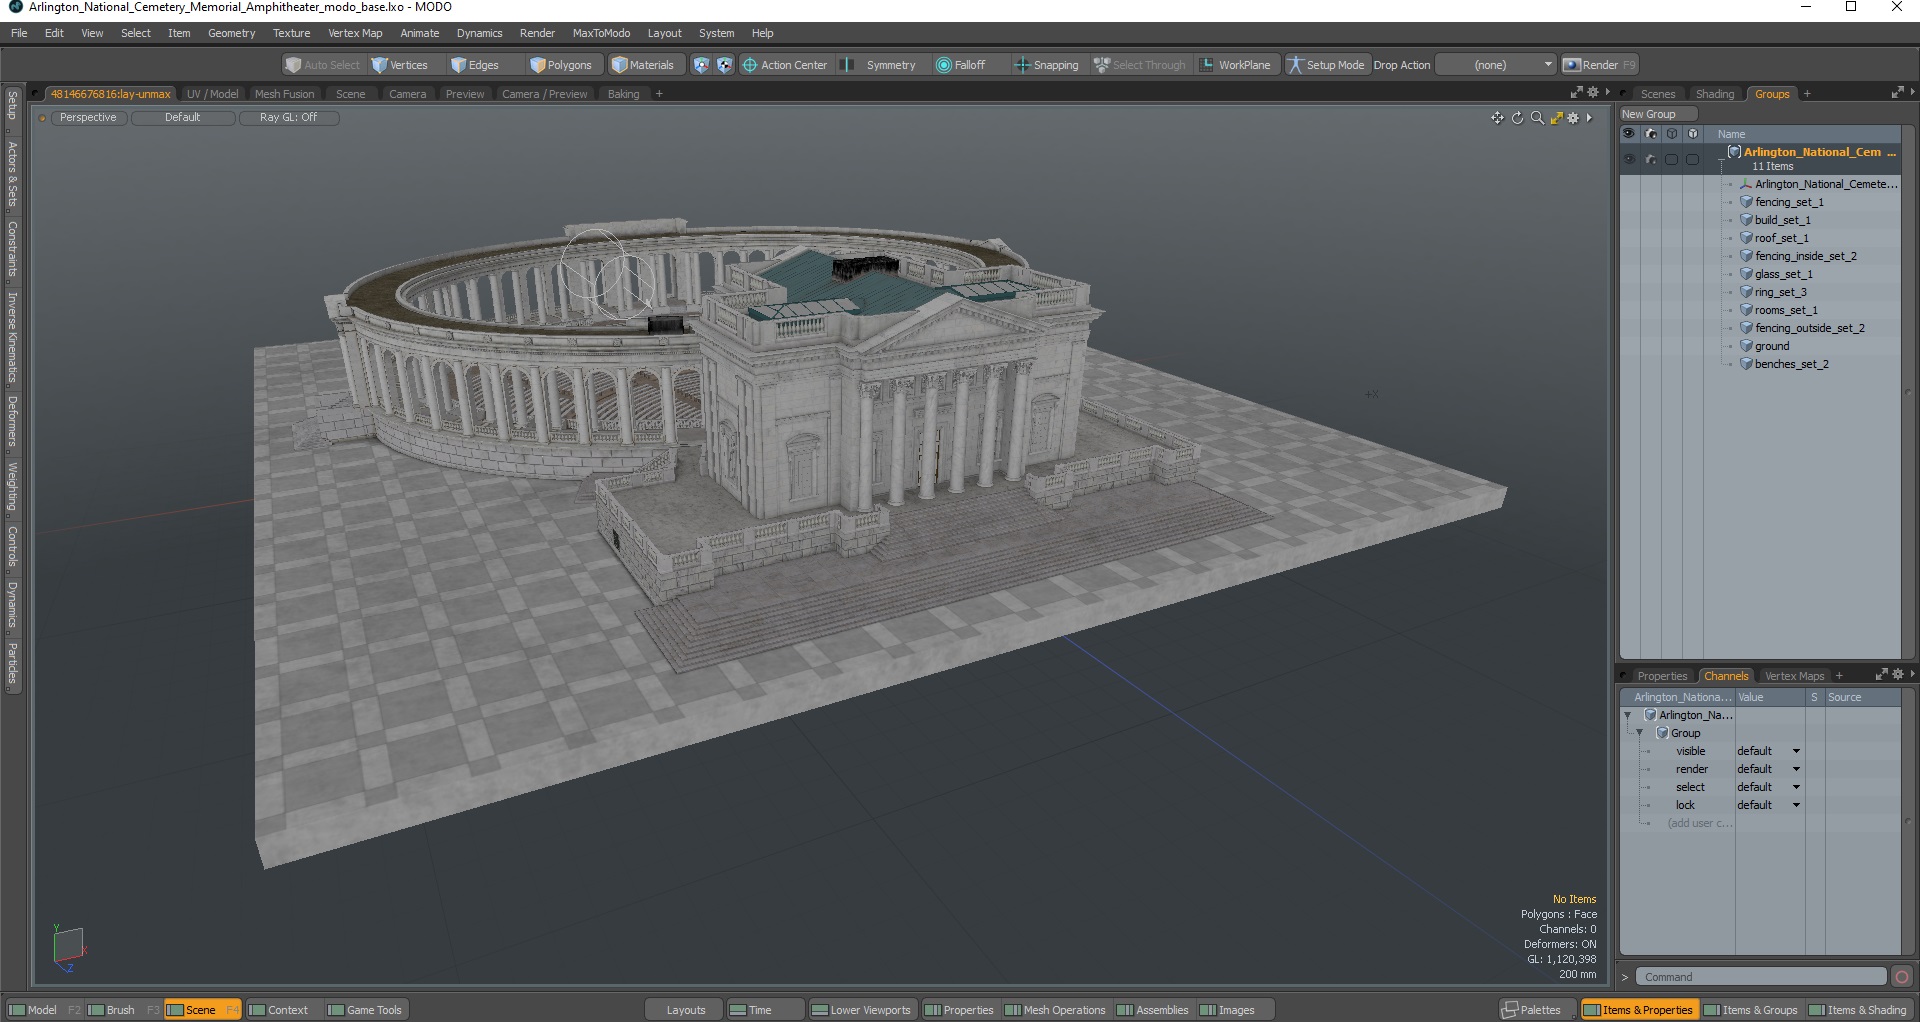1920x1022 pixels.
Task: Click the locator icon of Arlington_National_Cemete item
Action: [x=1746, y=184]
